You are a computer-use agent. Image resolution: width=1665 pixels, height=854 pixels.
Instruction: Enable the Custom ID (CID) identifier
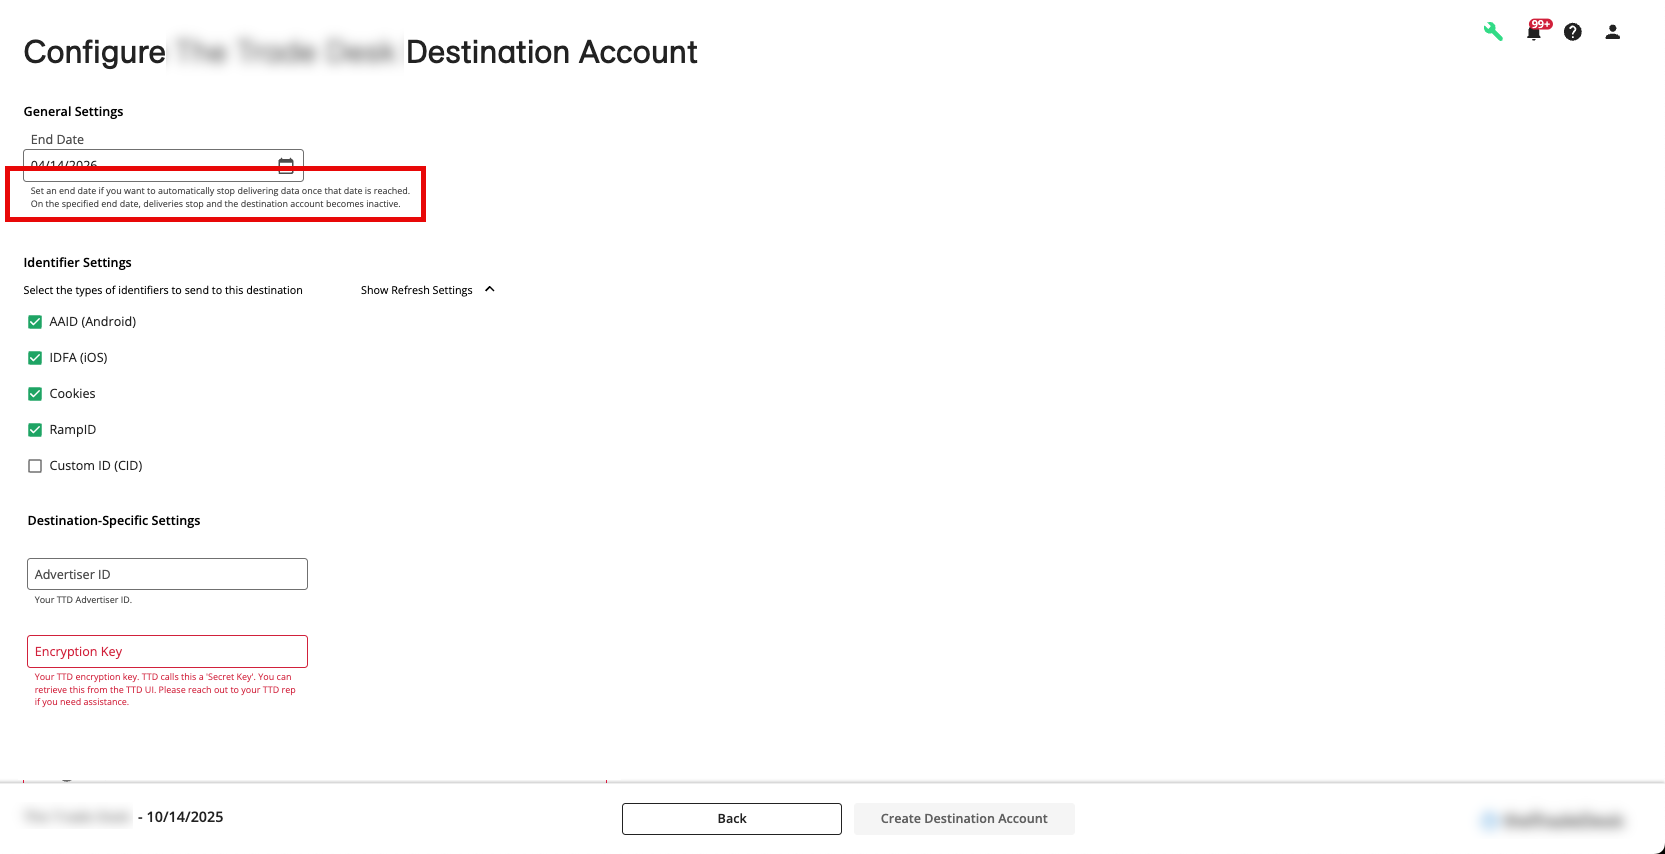pos(35,465)
